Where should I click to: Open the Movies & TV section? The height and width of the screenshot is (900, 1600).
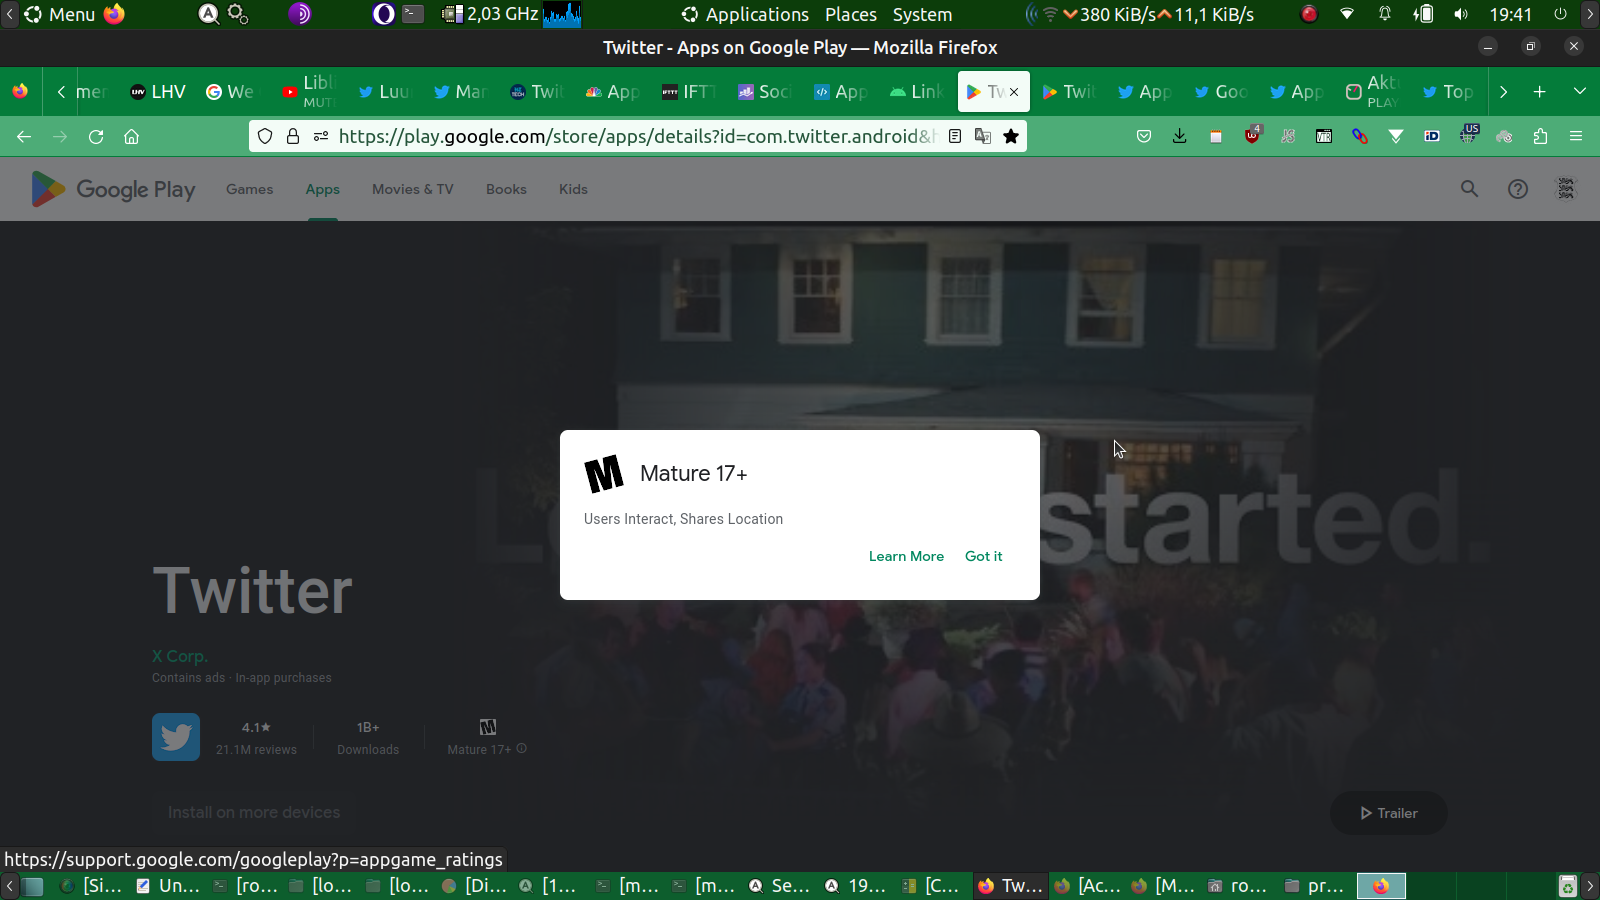(x=413, y=189)
